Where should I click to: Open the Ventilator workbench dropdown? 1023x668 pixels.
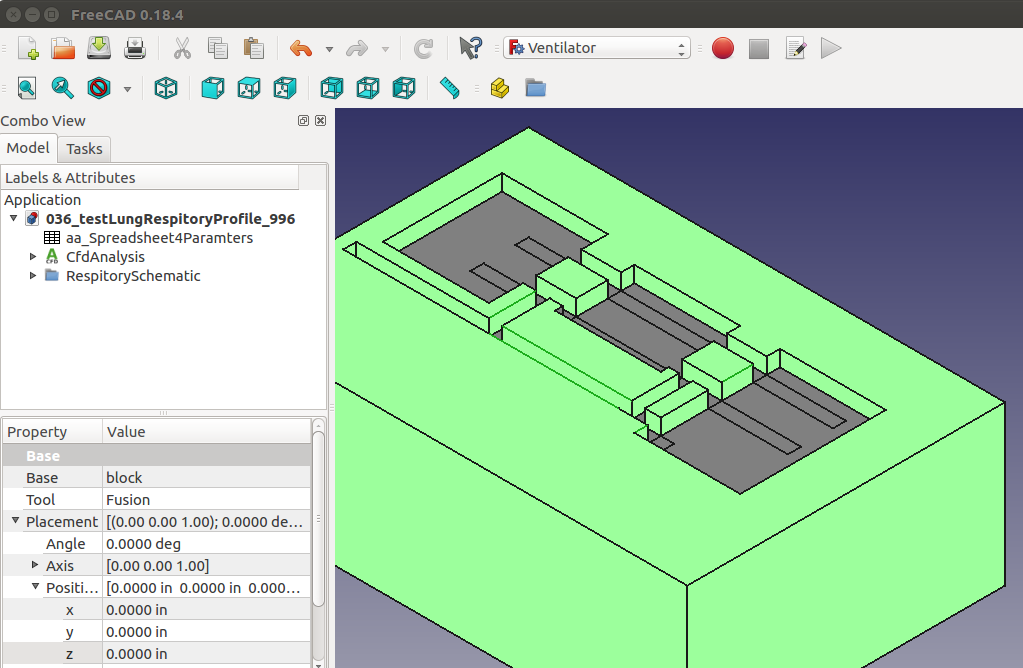(597, 48)
